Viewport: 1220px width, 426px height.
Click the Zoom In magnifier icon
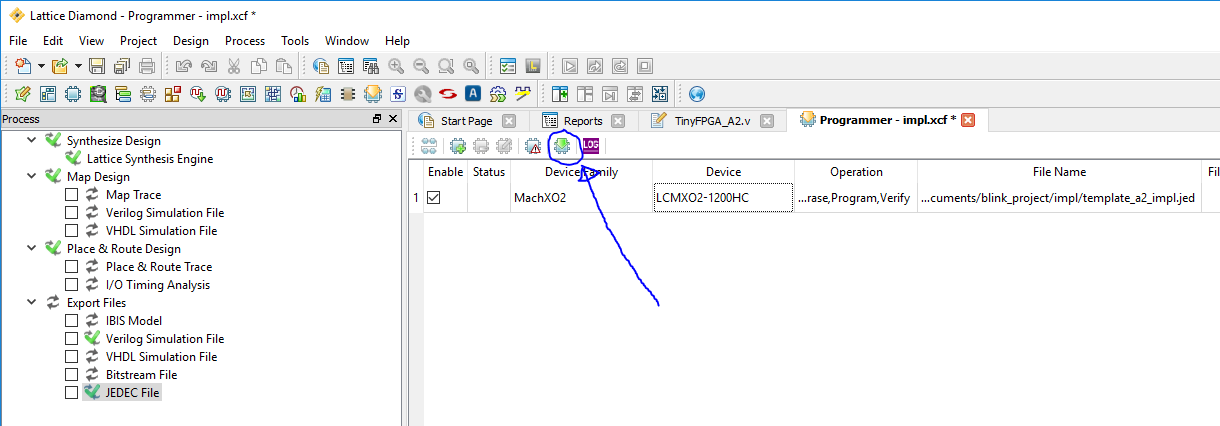pyautogui.click(x=396, y=67)
